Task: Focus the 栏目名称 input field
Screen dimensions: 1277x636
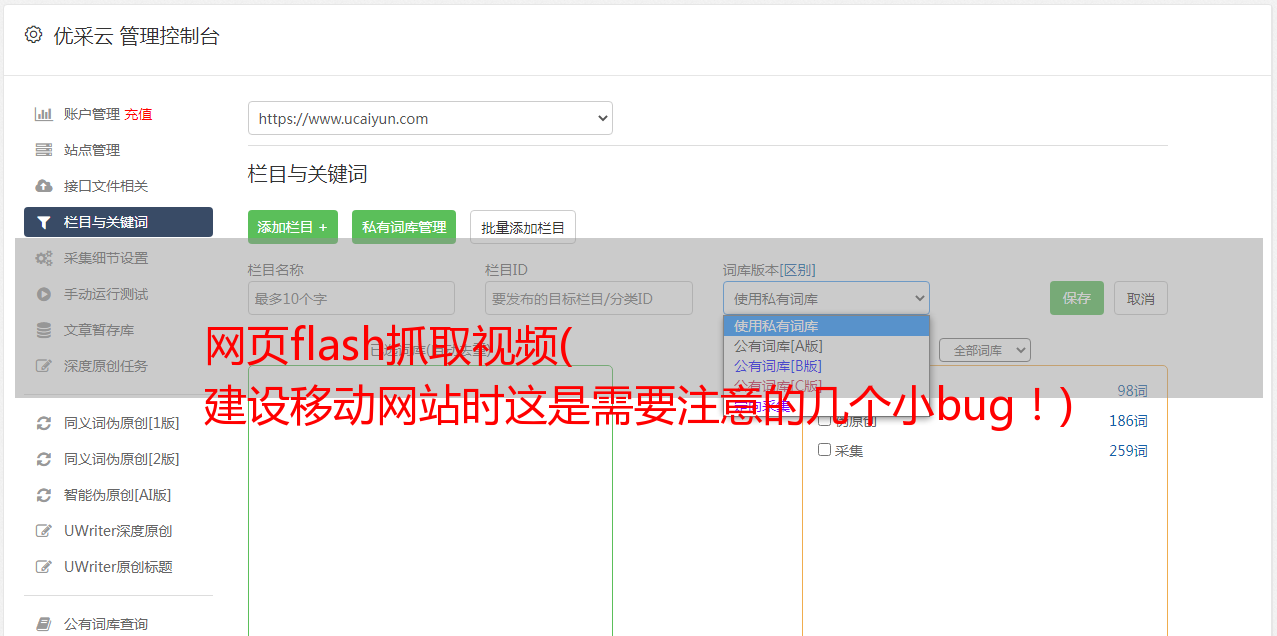Action: 351,298
